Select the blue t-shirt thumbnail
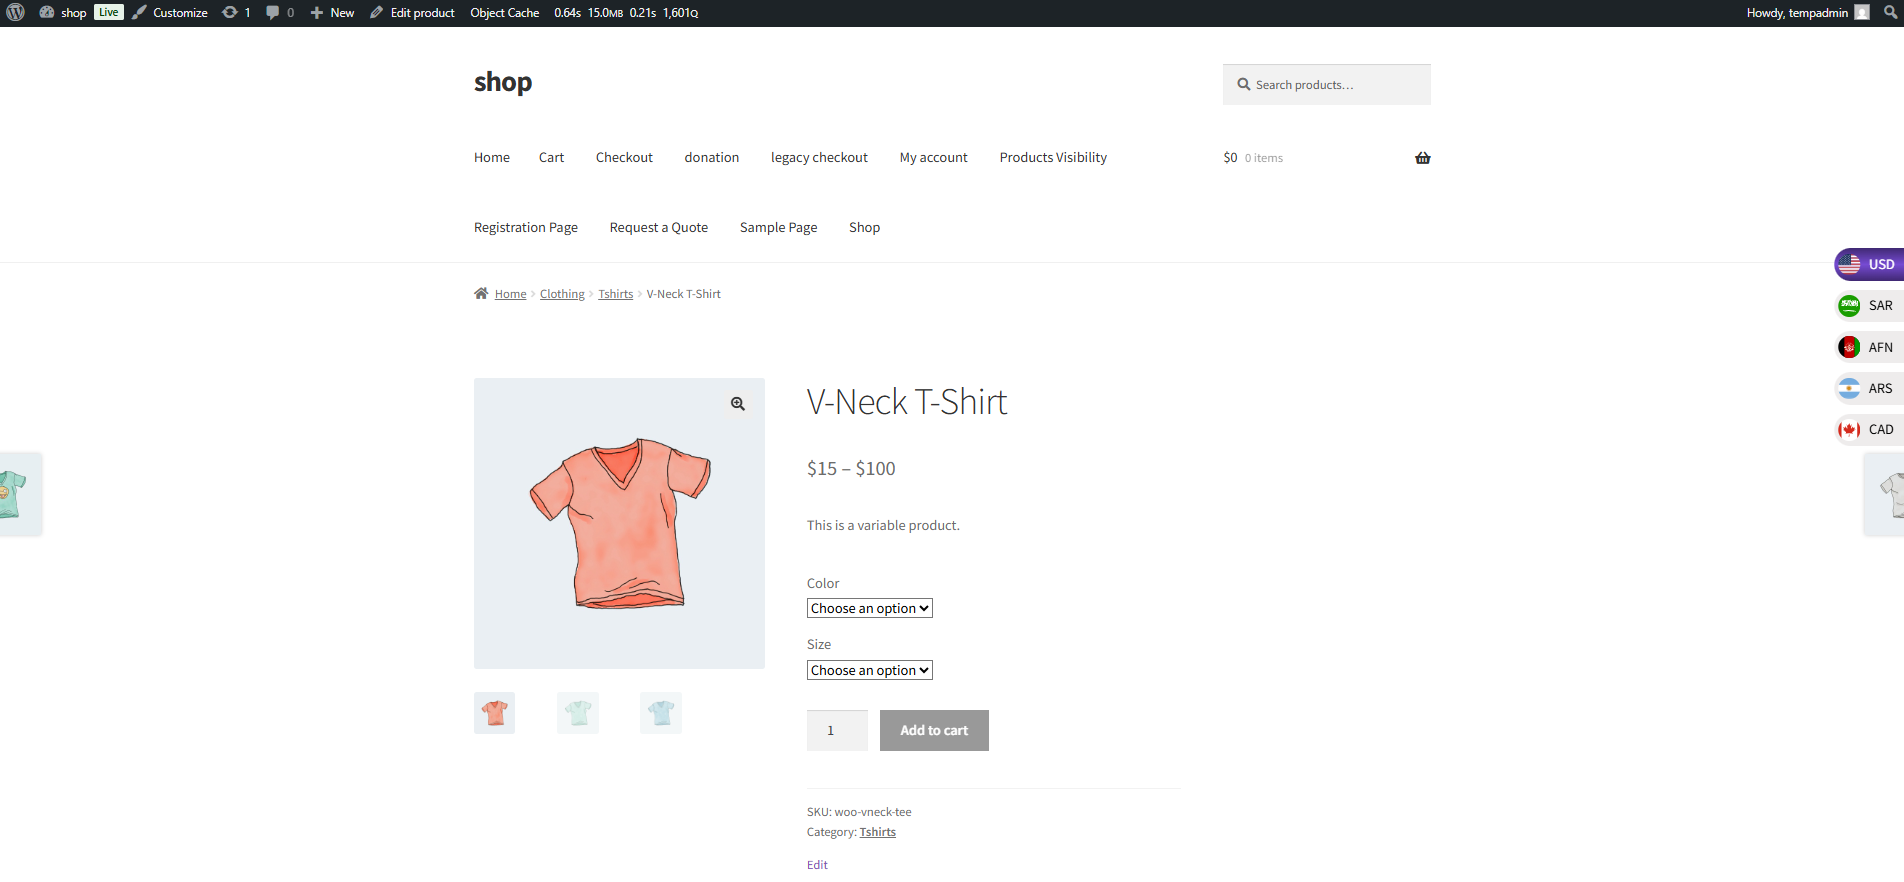The height and width of the screenshot is (882, 1904). [x=661, y=713]
